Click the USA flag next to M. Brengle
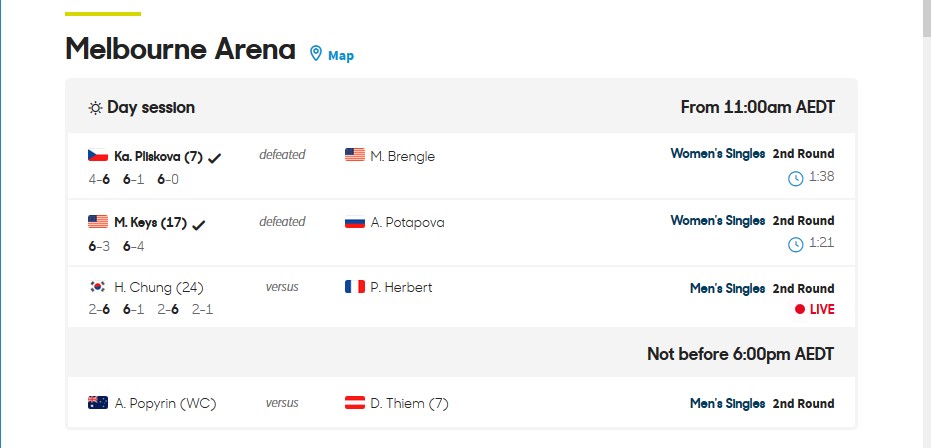 tap(355, 155)
